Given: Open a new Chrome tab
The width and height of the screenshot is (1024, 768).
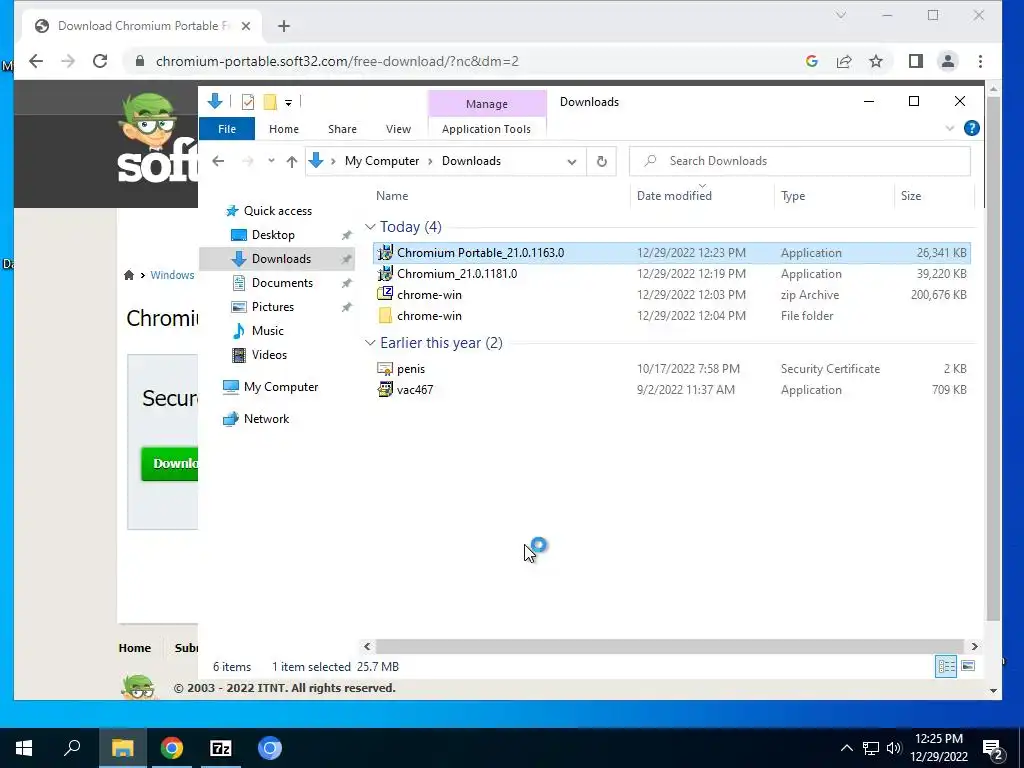Looking at the screenshot, I should (283, 26).
